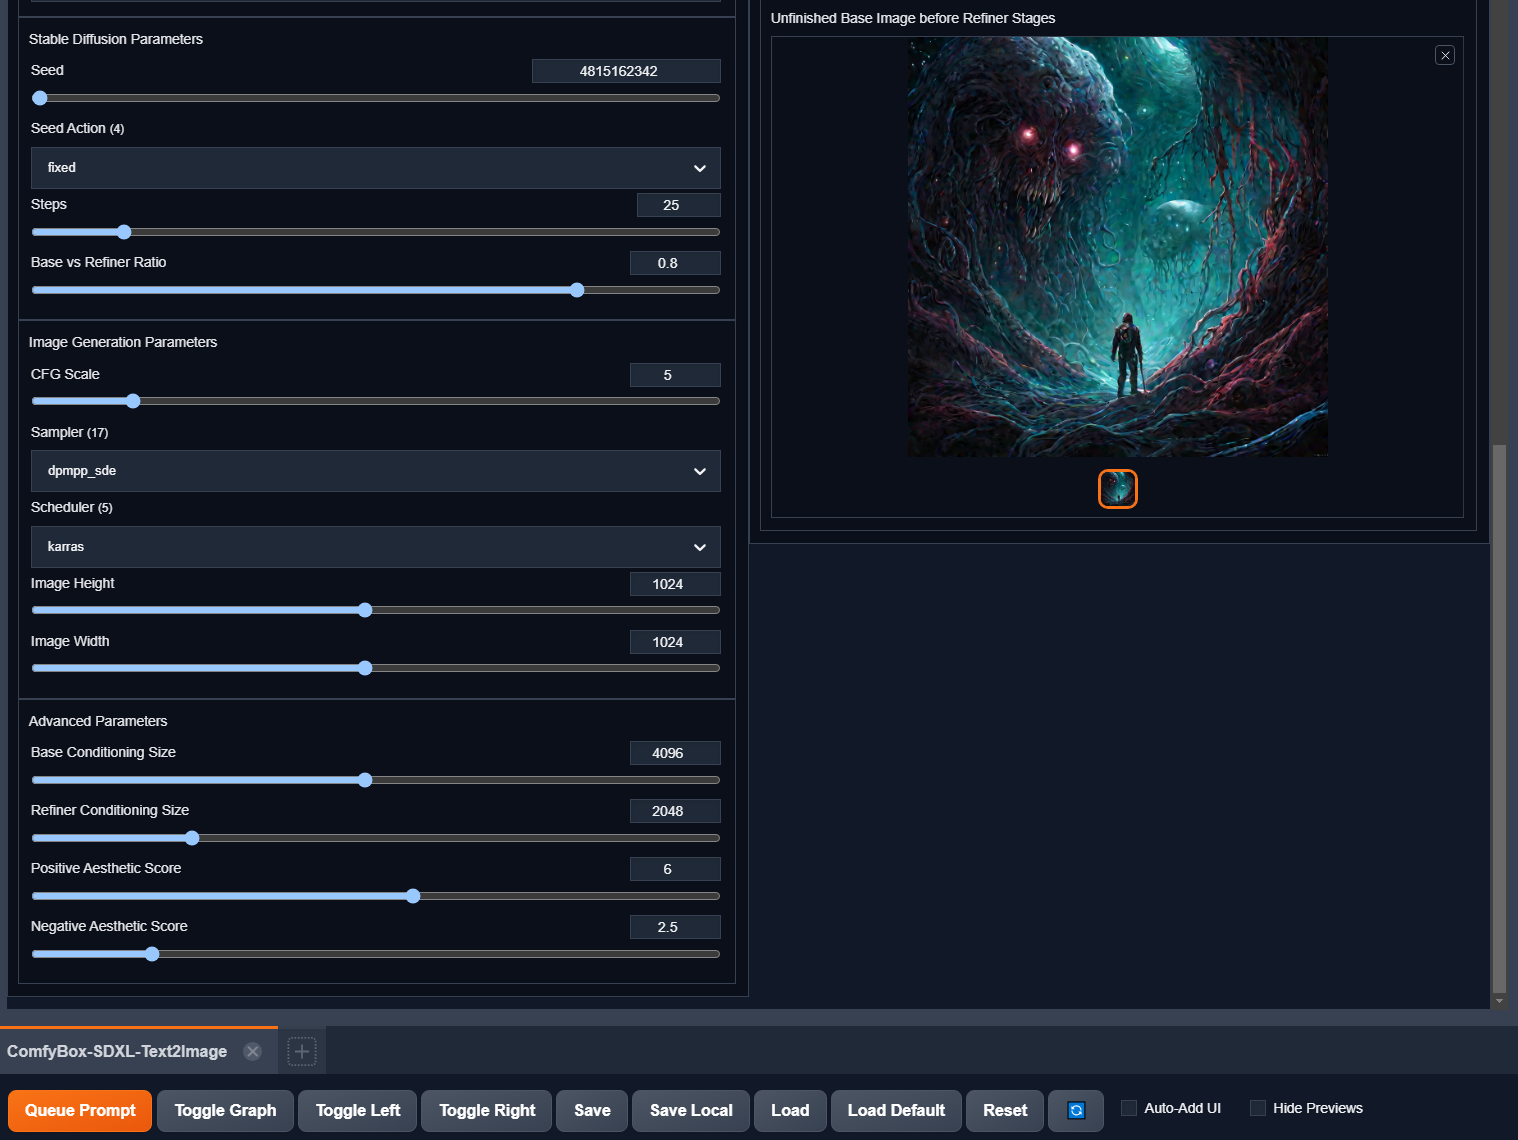Image resolution: width=1518 pixels, height=1140 pixels.
Task: Click the vertical scrollbar on the right
Action: 1499,718
